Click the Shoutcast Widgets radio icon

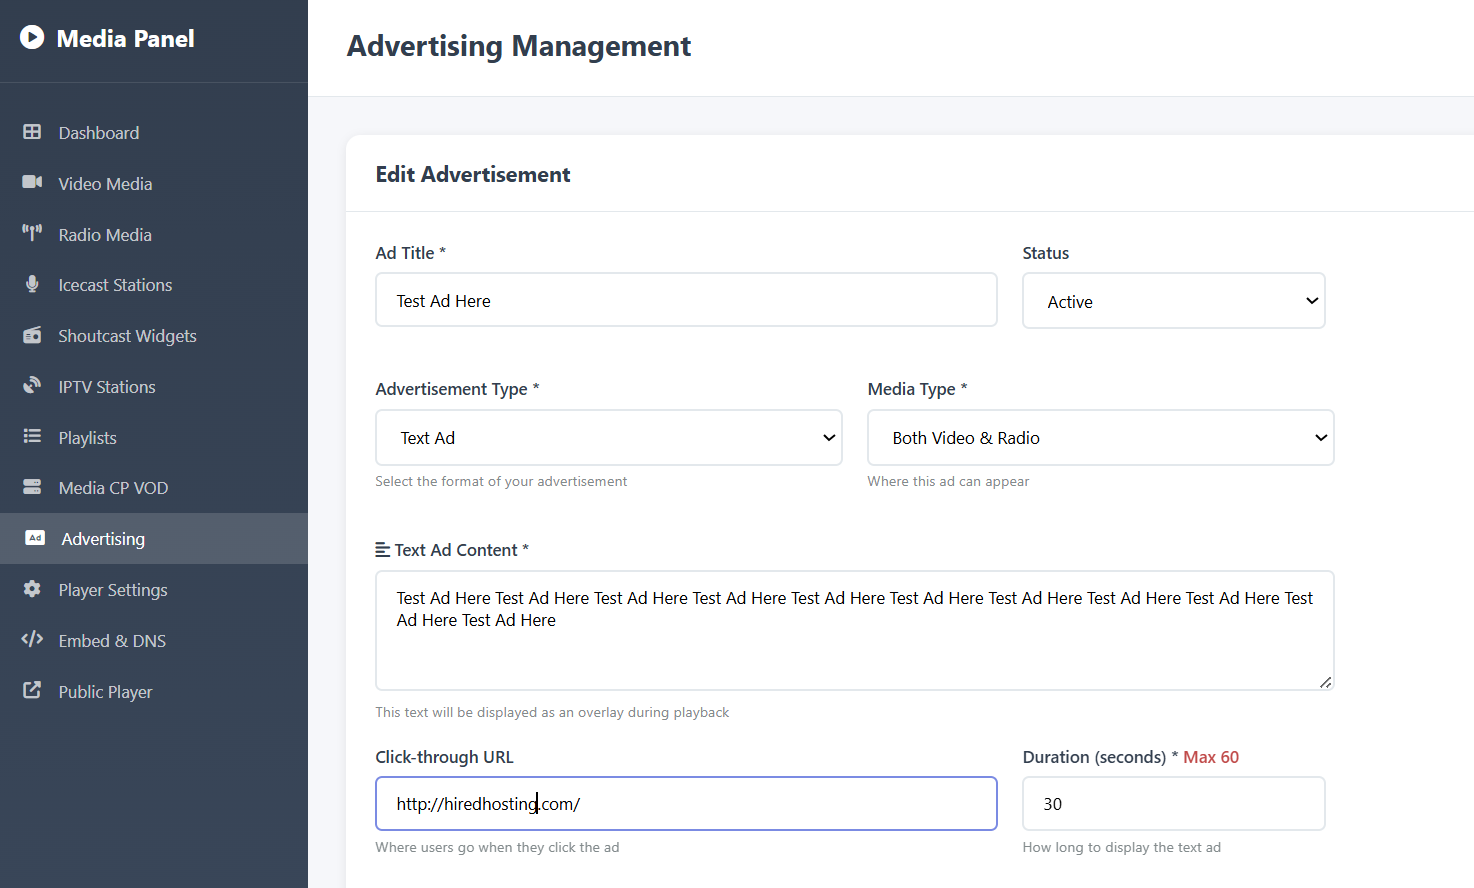point(32,335)
